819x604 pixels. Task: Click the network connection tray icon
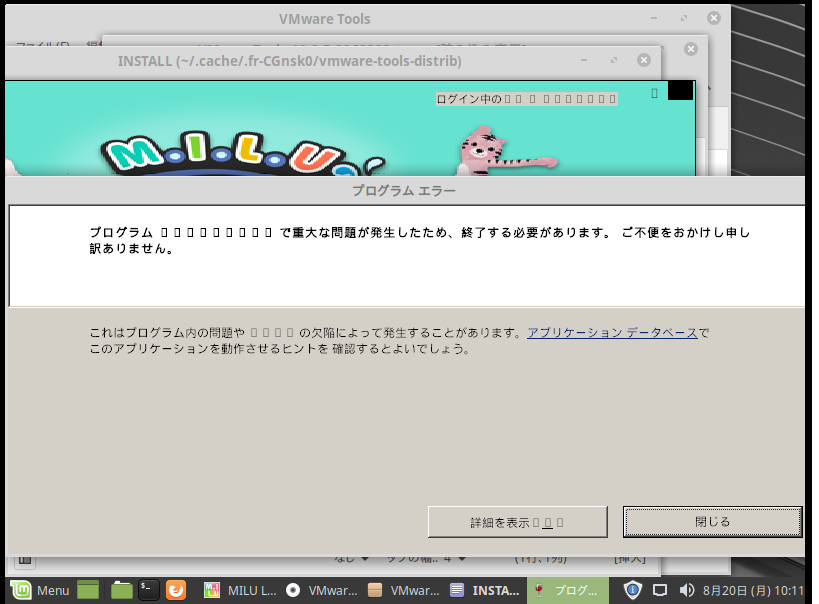660,590
